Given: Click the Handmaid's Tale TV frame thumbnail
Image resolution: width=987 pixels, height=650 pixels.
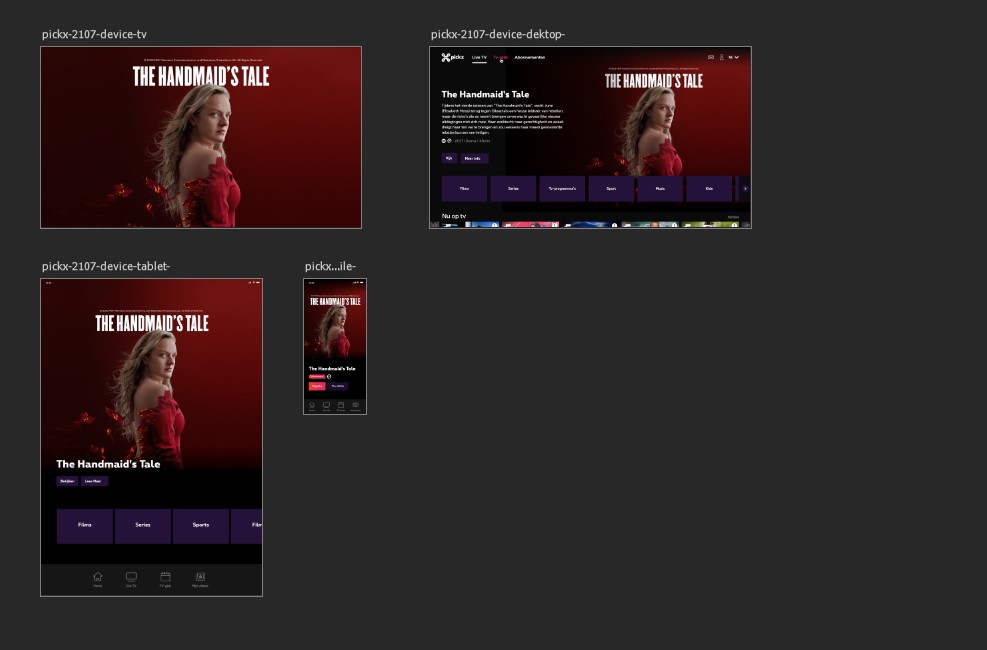Looking at the screenshot, I should click(201, 137).
